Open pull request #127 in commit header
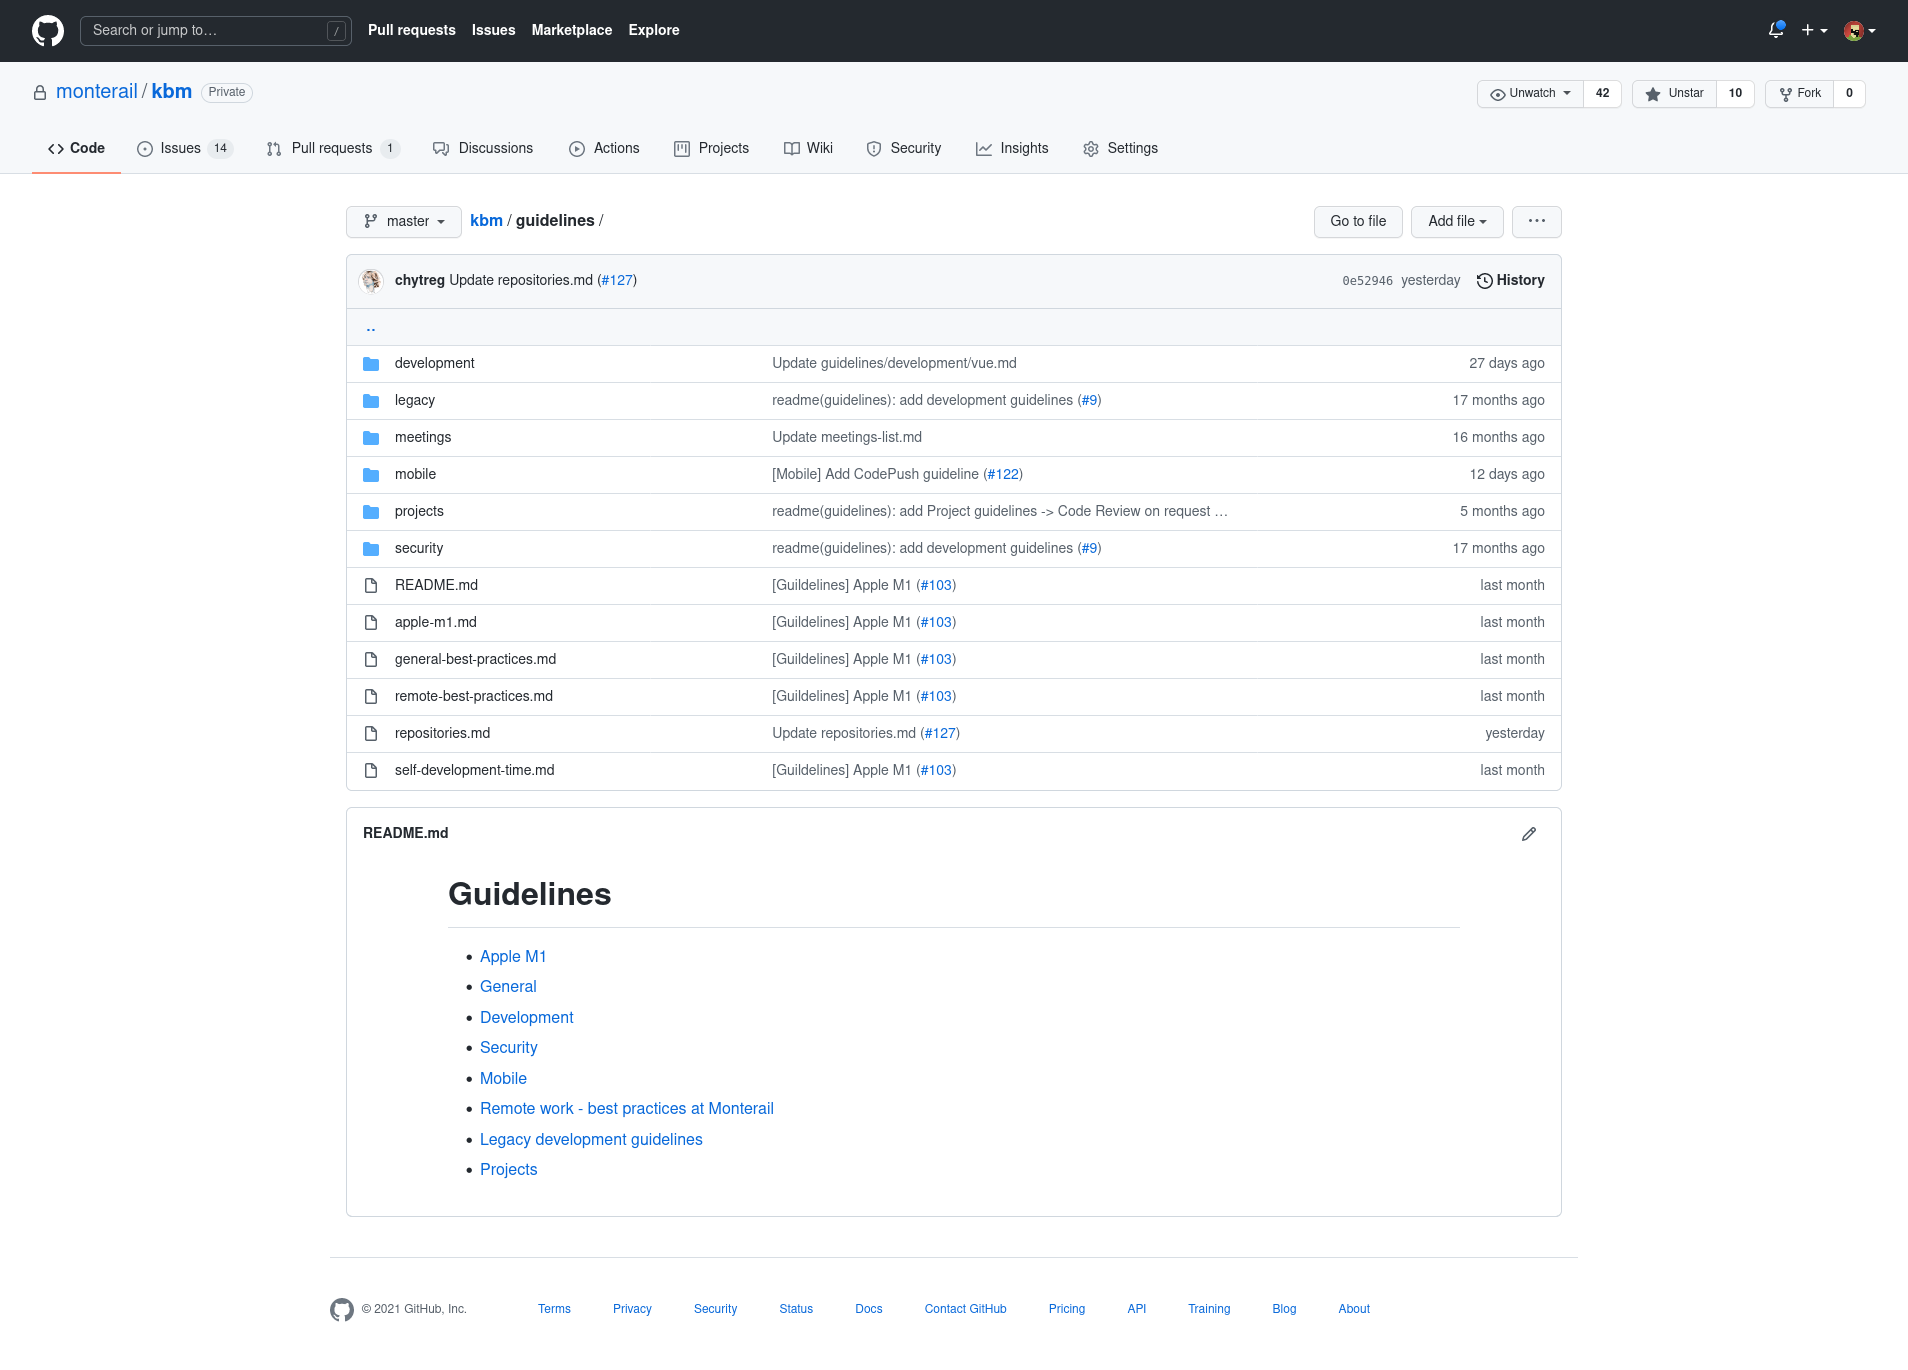Image resolution: width=1908 pixels, height=1370 pixels. (x=617, y=280)
